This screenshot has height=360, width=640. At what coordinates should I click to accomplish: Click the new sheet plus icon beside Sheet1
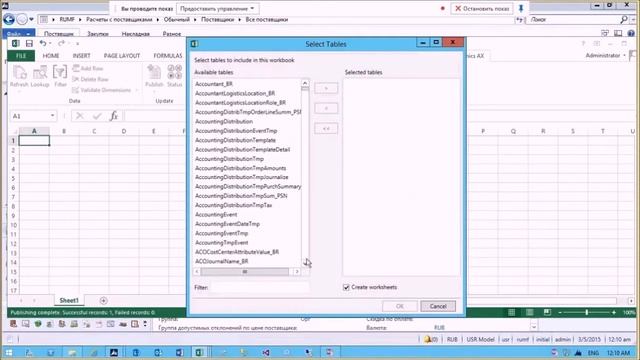103,301
